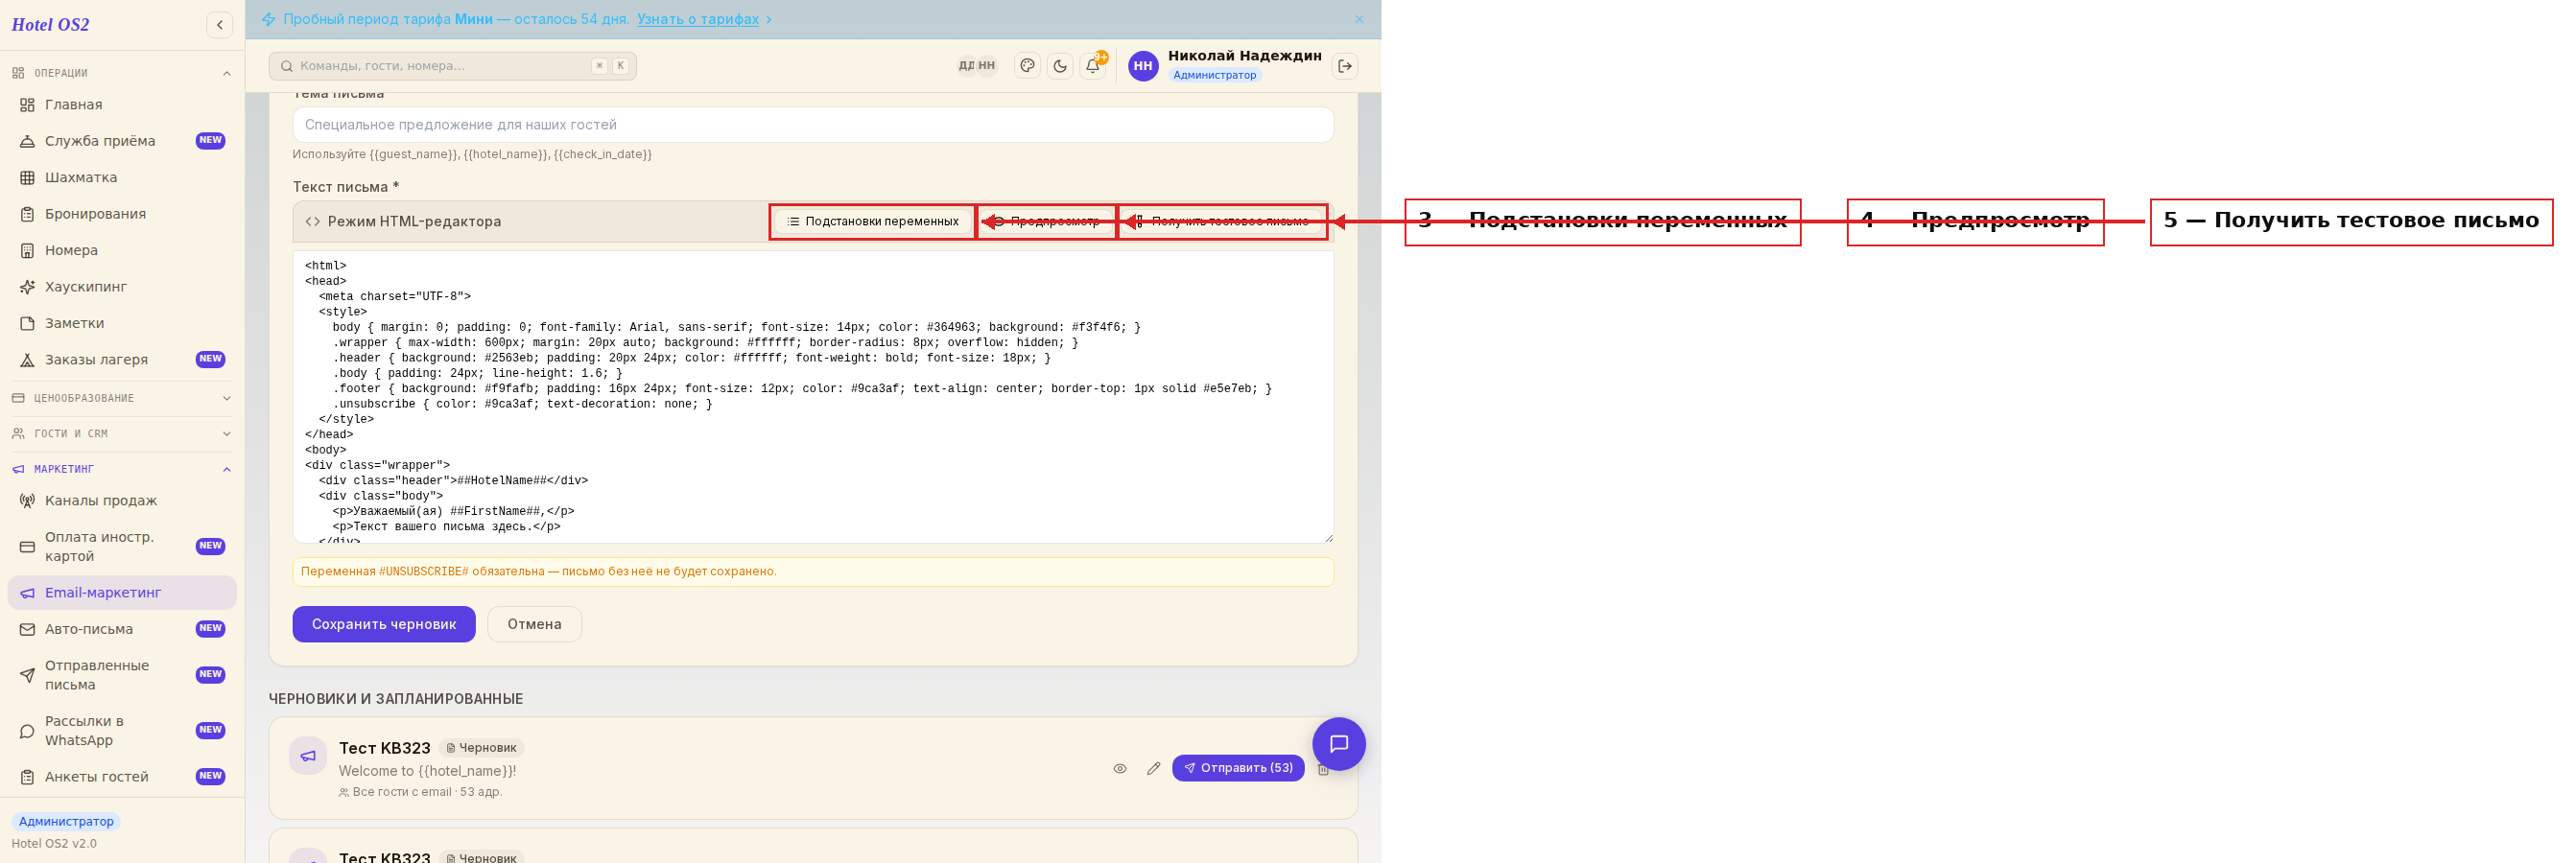Image resolution: width=2576 pixels, height=863 pixels.
Task: Click the user name Николай Надеждин
Action: 1244,56
